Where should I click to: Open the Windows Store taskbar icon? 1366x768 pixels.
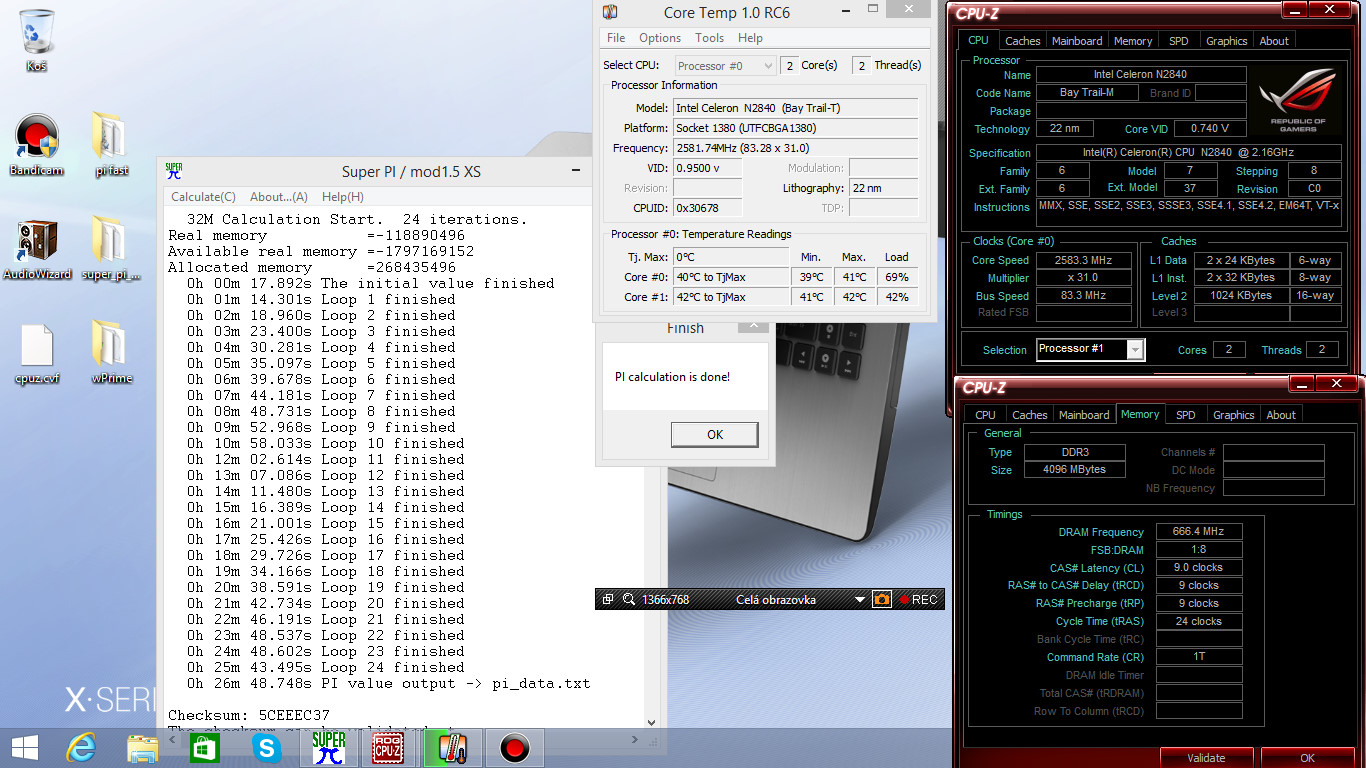204,747
